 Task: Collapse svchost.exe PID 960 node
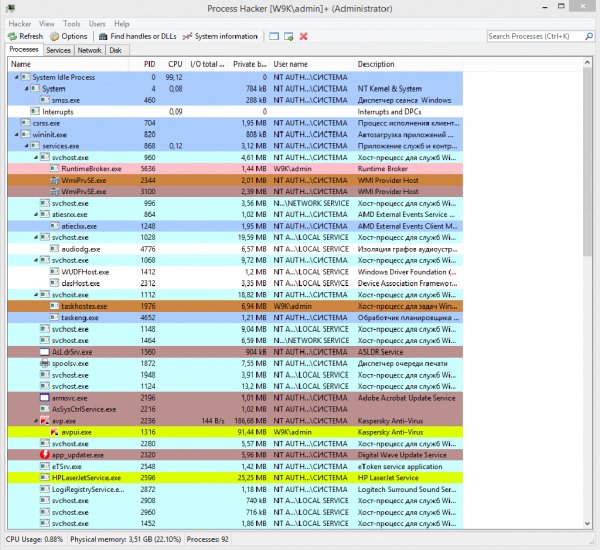pos(36,158)
